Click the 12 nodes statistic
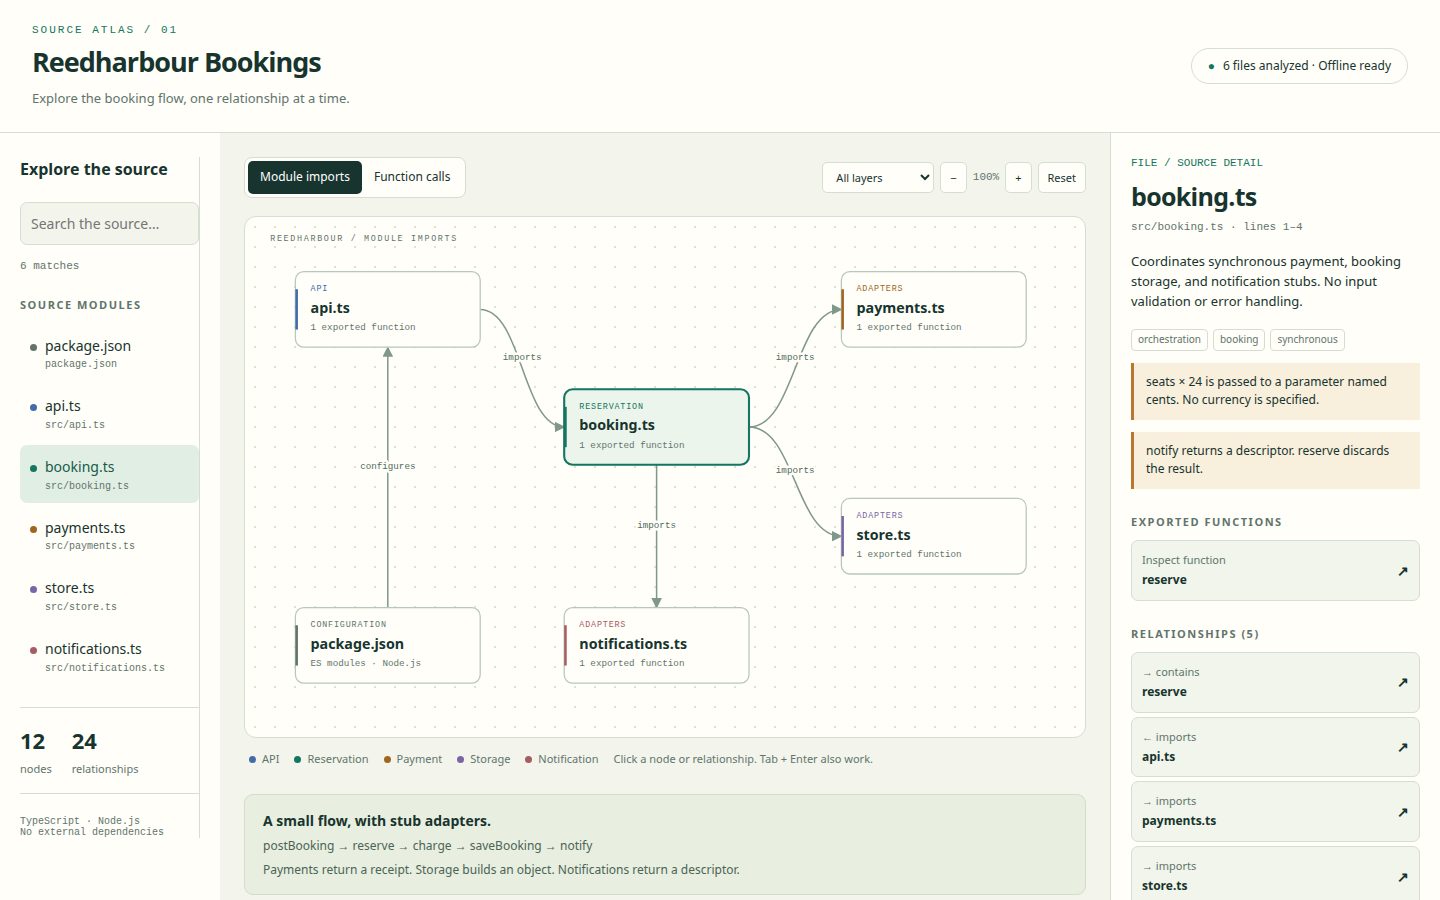The image size is (1440, 900). (36, 753)
